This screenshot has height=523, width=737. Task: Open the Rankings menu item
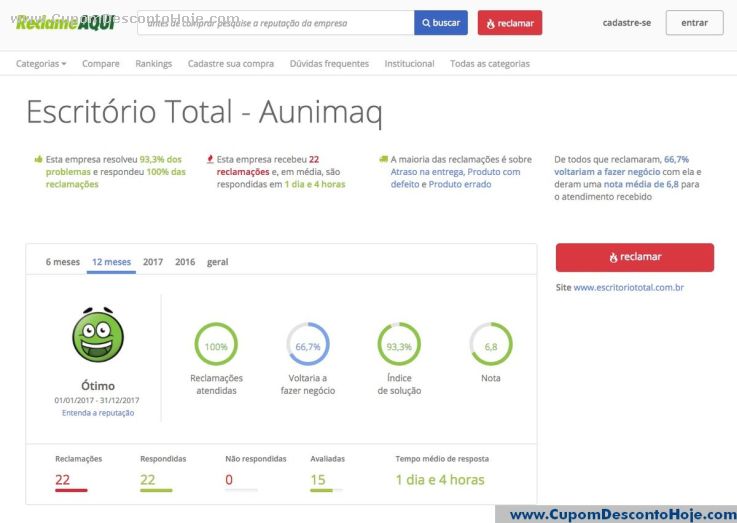coord(154,63)
